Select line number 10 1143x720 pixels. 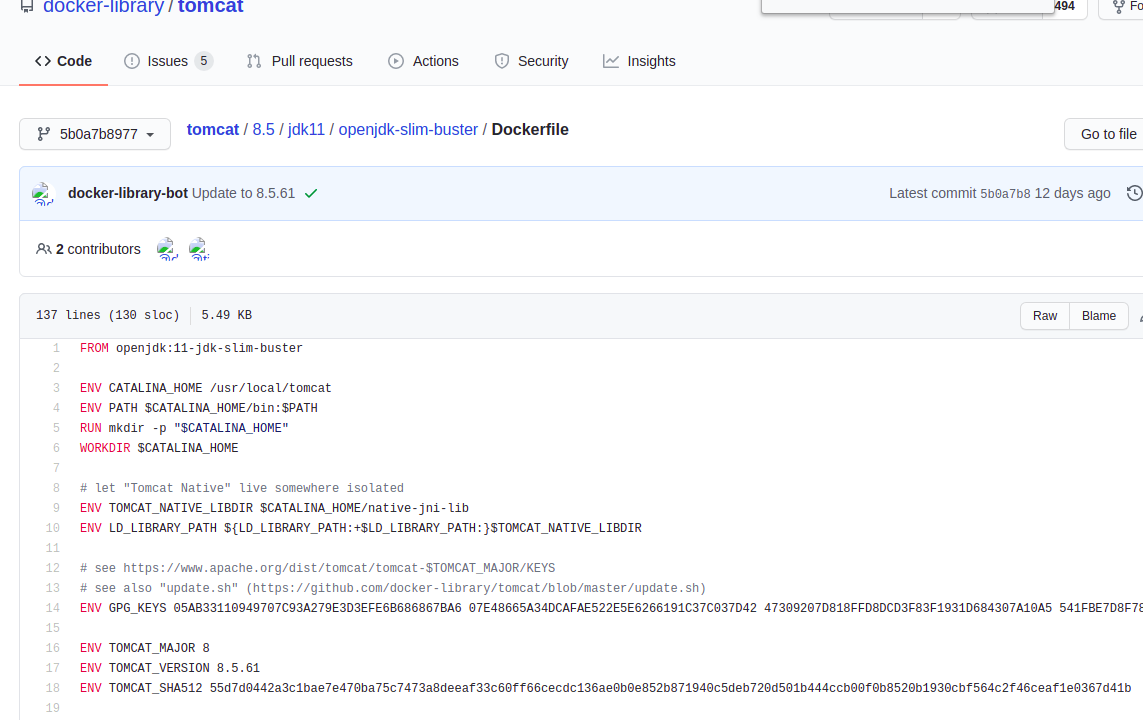[x=52, y=528]
